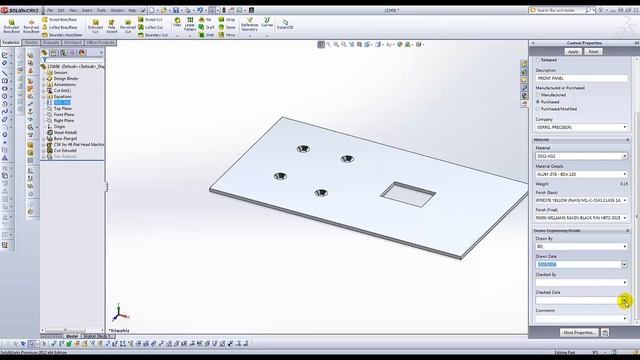Screen dimensions: 640x360
Task: Use the Dome feature
Action: point(227,27)
